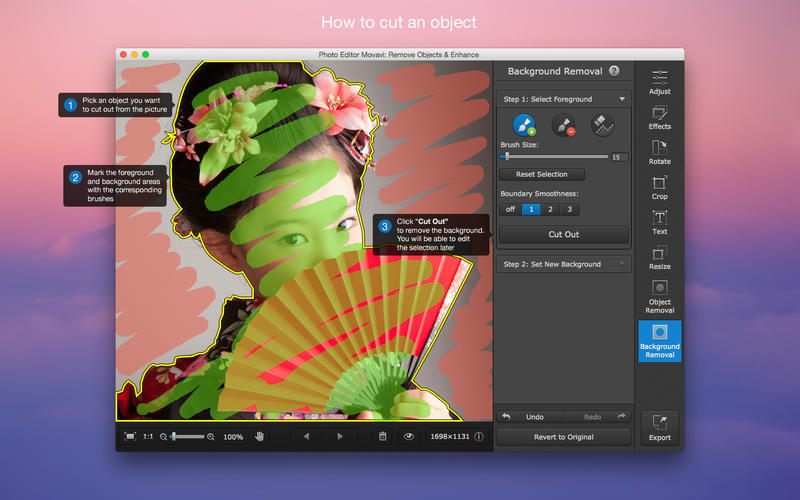Show image info next to dimensions
This screenshot has height=500, width=800.
478,436
